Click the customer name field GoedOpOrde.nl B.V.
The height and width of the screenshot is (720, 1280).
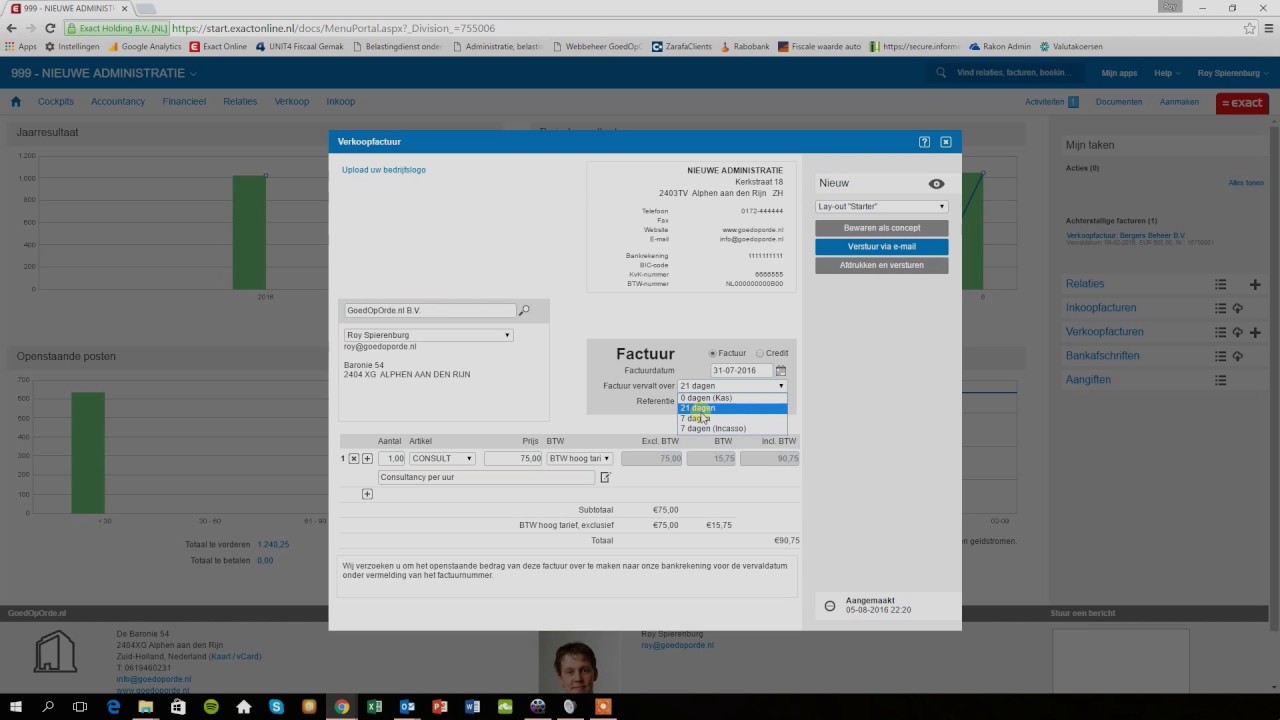click(430, 311)
